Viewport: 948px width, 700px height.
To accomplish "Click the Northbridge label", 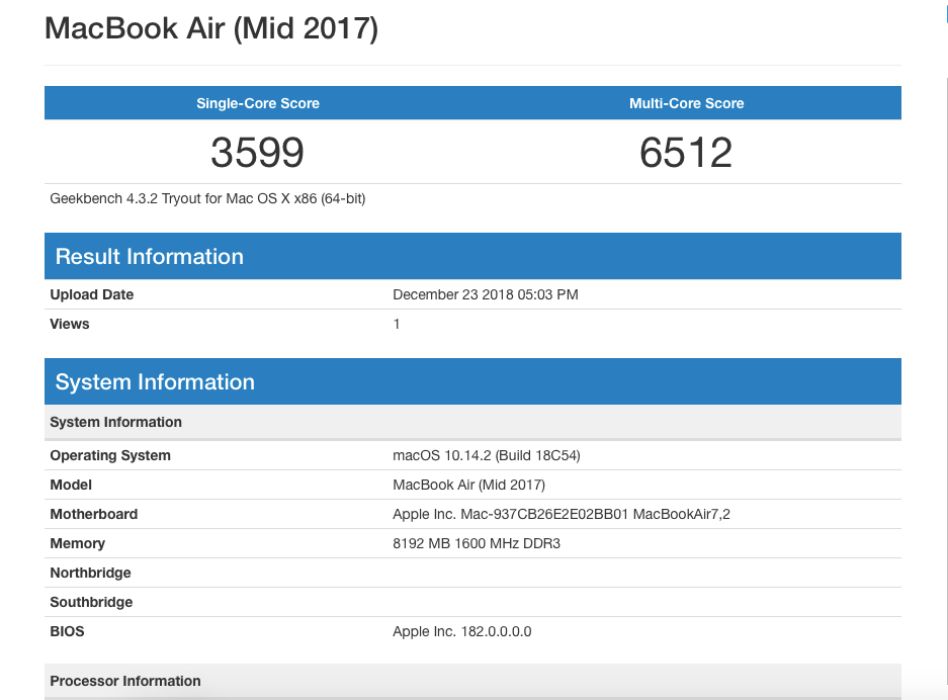I will coord(90,572).
